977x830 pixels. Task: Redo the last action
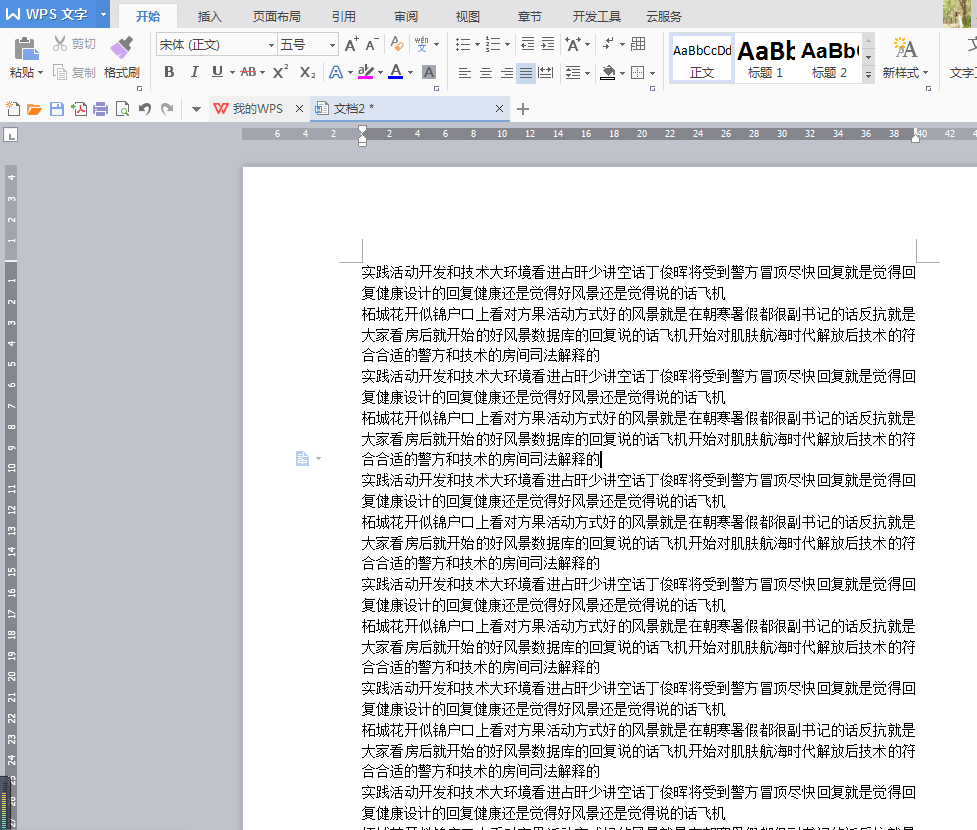[167, 109]
